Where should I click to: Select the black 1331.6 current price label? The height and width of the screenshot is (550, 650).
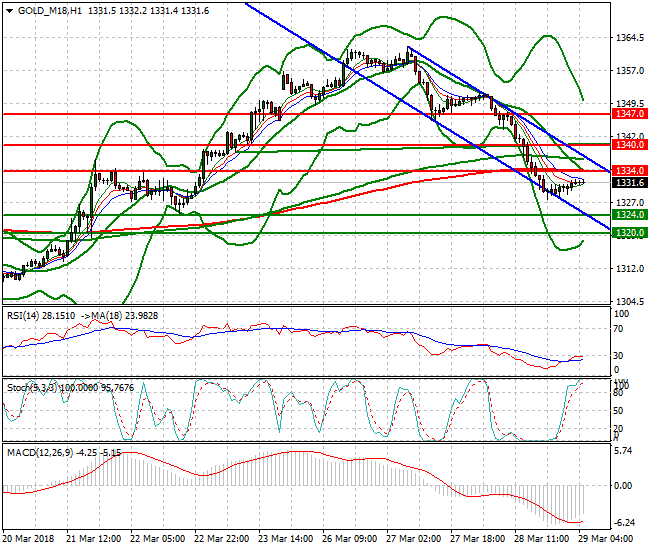point(629,183)
